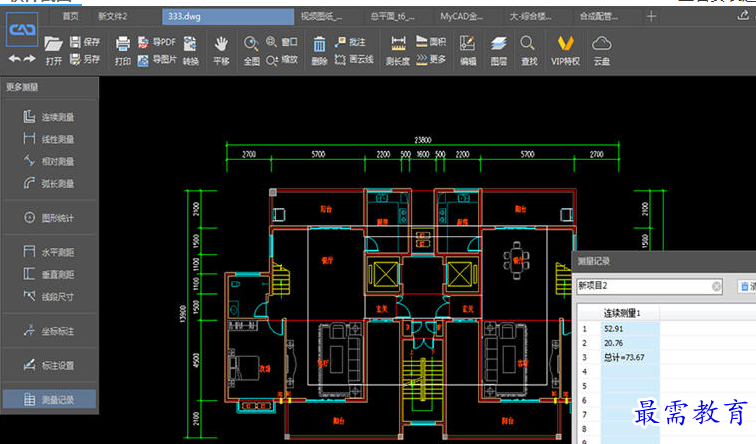Click the 缩放 zoom tool
This screenshot has height=444, width=756.
pos(282,60)
